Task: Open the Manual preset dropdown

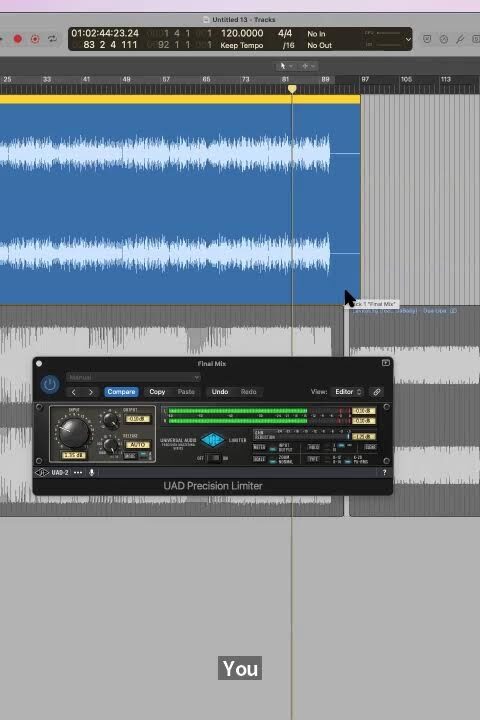Action: pyautogui.click(x=133, y=377)
